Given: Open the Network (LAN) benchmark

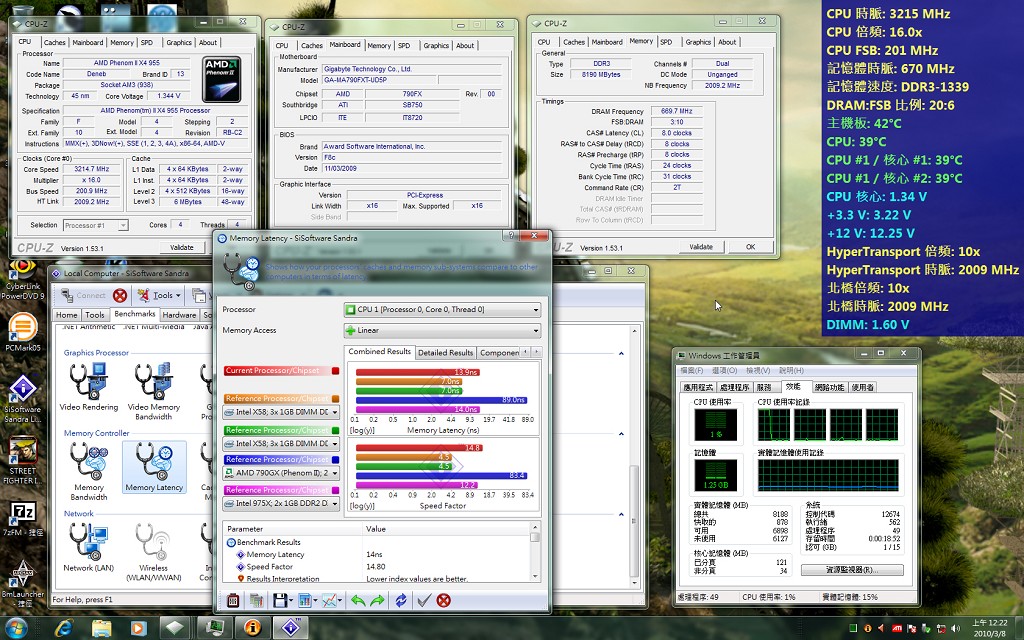Looking at the screenshot, I should pyautogui.click(x=88, y=547).
